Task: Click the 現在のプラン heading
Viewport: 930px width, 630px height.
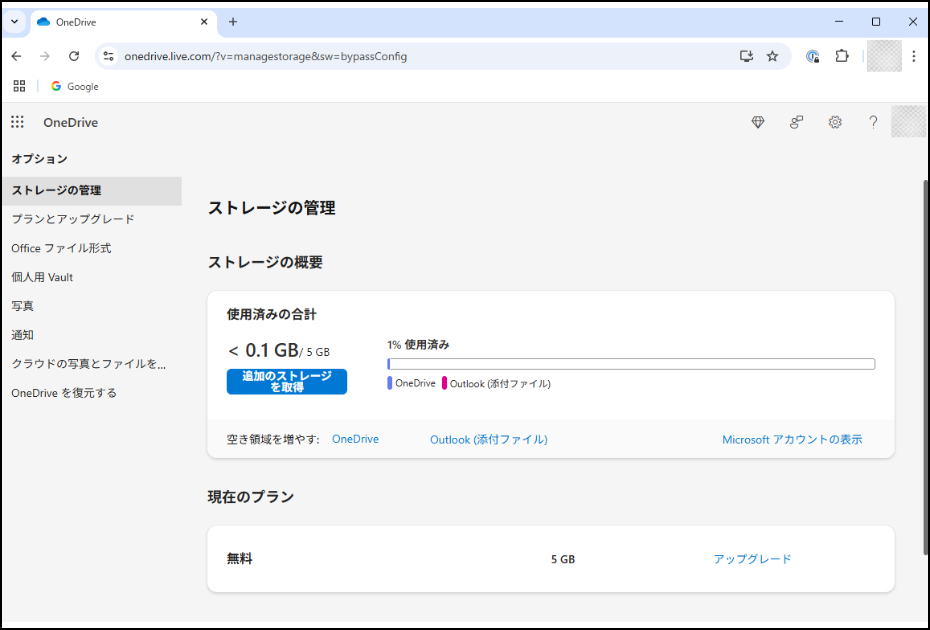Action: pos(250,497)
